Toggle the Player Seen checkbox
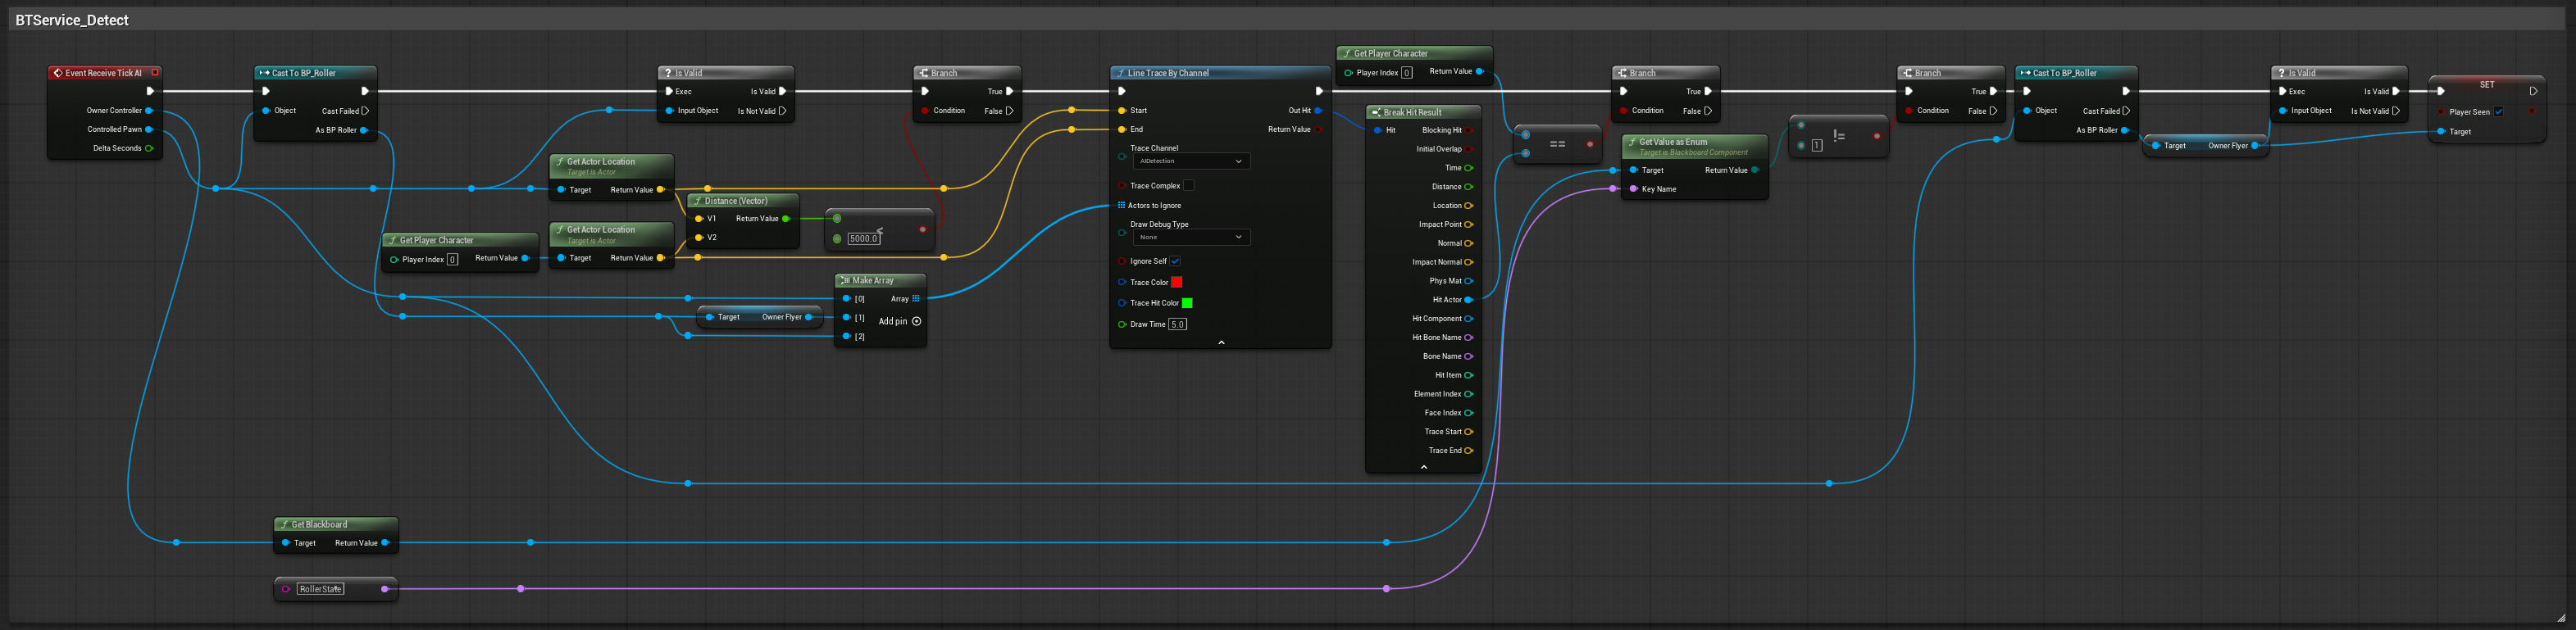Screen dimensions: 2576x630 pos(2499,112)
